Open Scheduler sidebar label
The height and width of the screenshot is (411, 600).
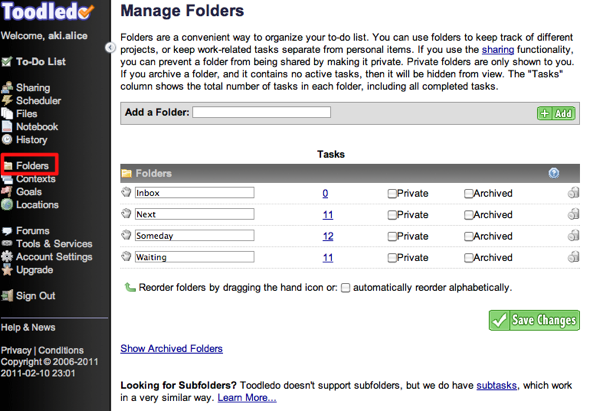[38, 101]
